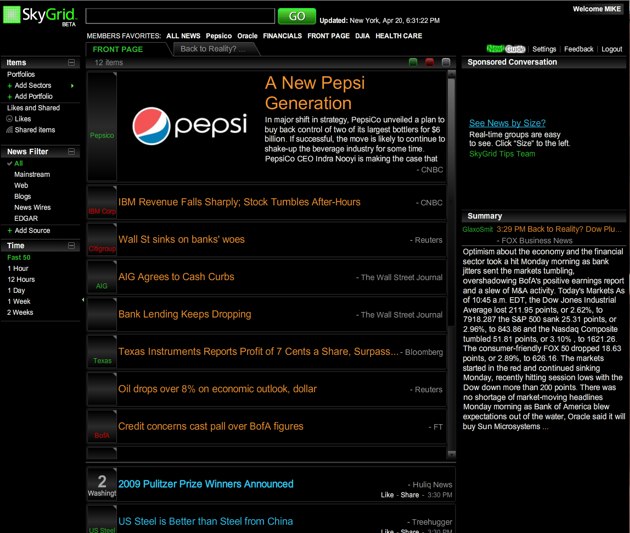Click the IBM Corp ticker tile
Screen dimensions: 630x533
point(102,202)
